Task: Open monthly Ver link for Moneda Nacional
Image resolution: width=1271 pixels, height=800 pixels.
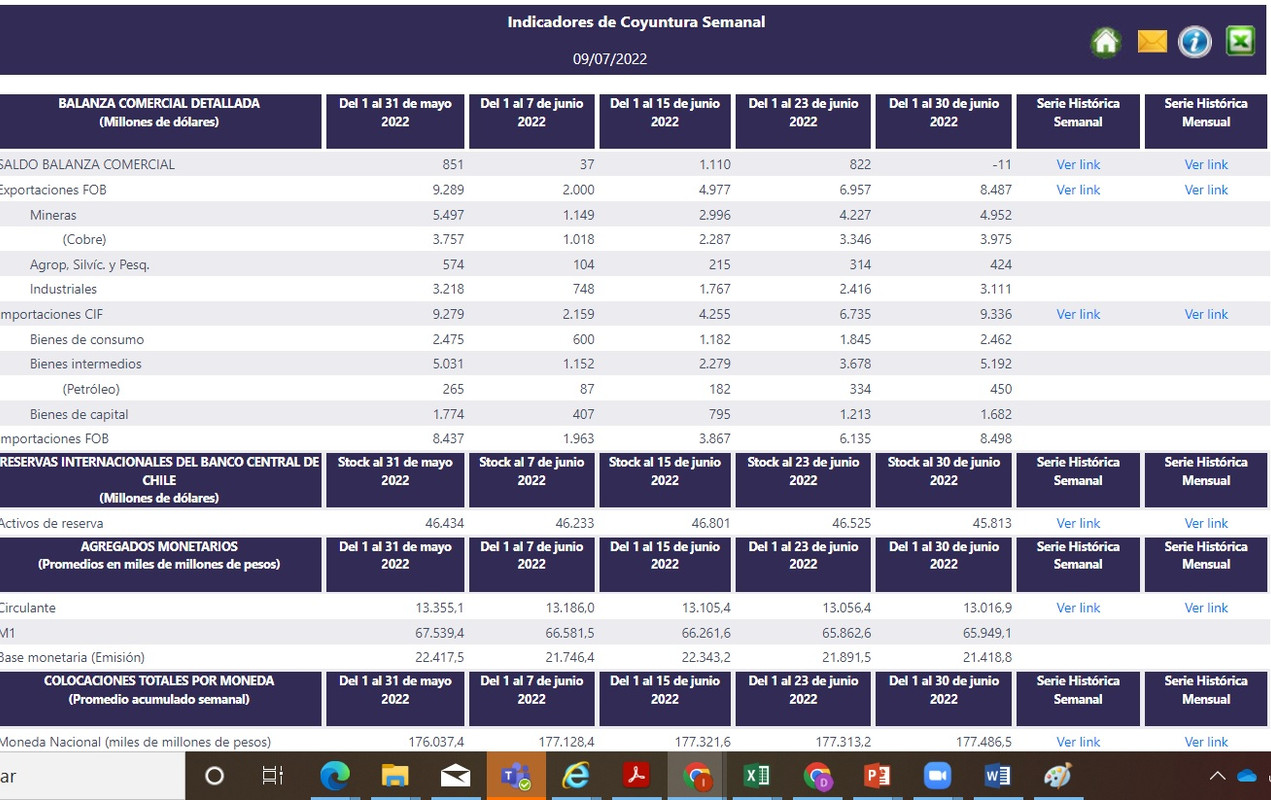Action: tap(1206, 742)
